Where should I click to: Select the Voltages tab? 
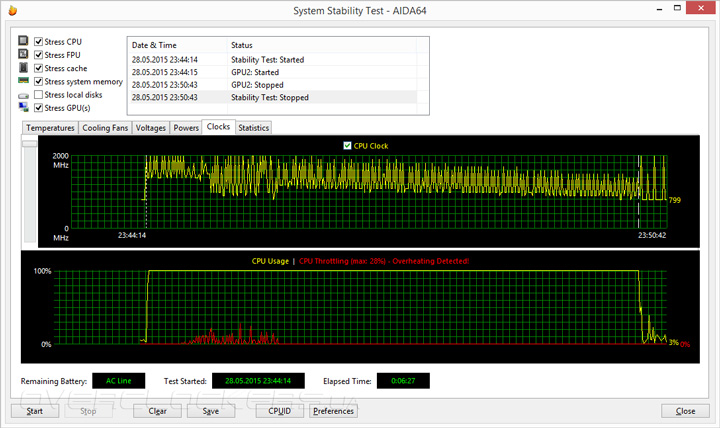[151, 128]
